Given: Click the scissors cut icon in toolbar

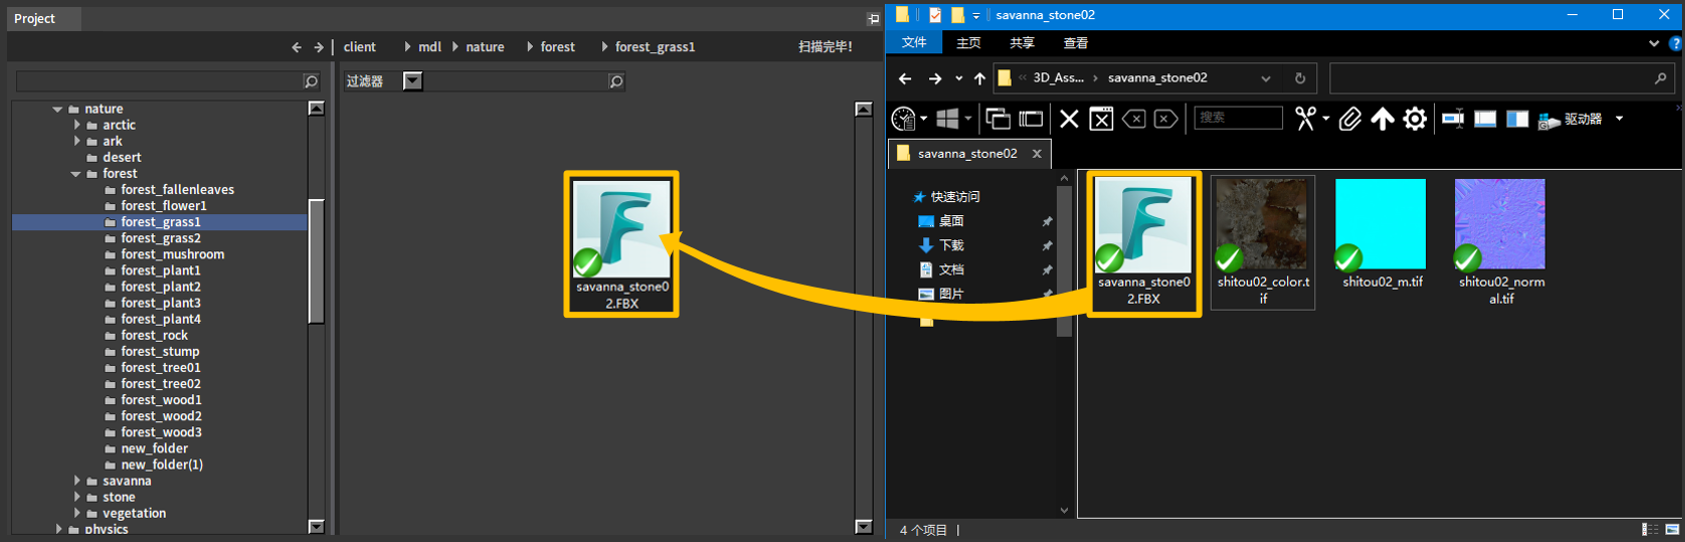Looking at the screenshot, I should tap(1304, 119).
